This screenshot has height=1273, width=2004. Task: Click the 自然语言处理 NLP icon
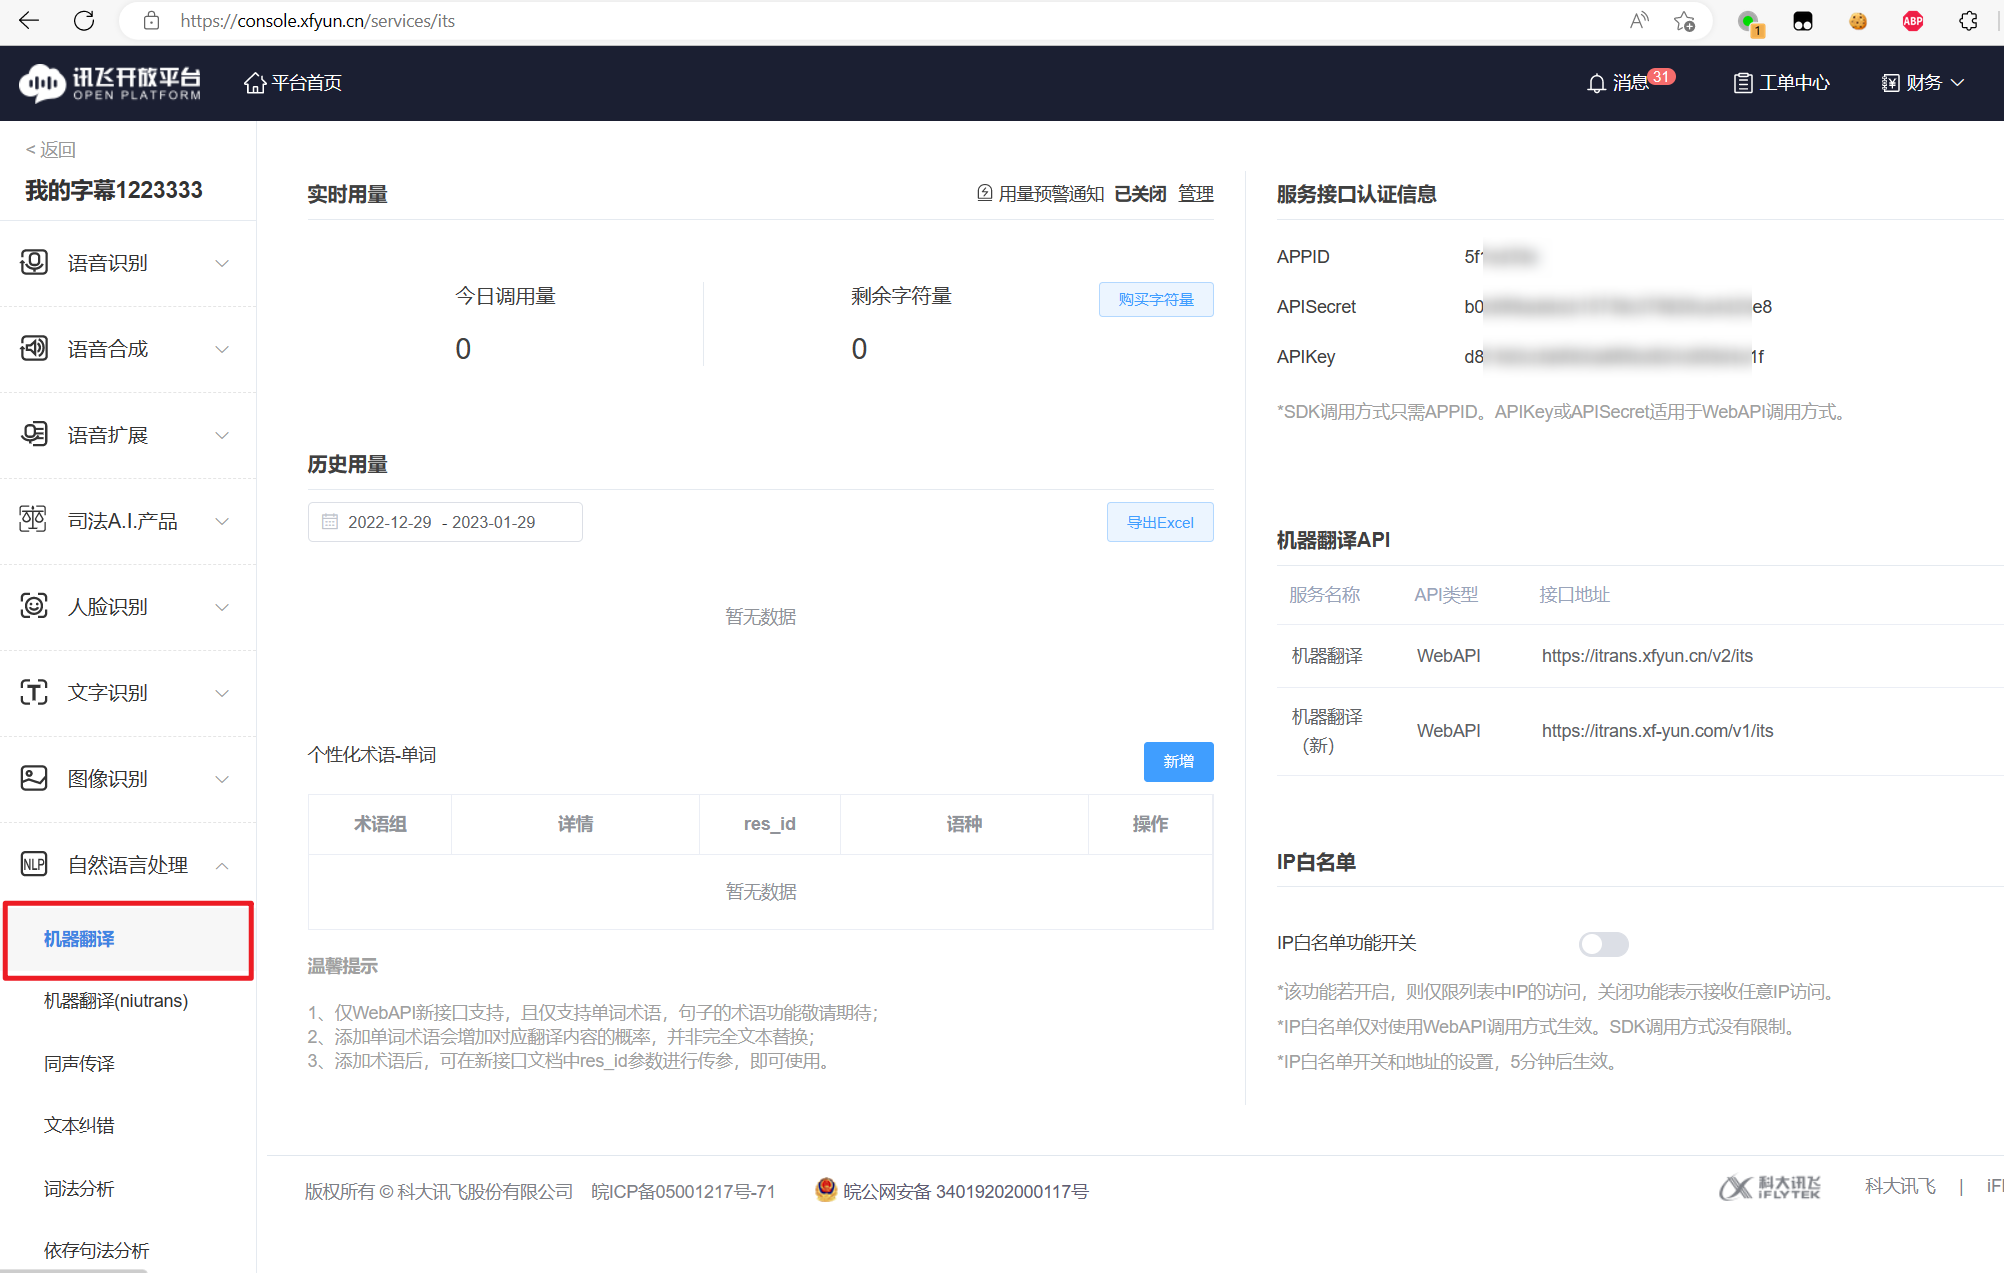click(34, 864)
